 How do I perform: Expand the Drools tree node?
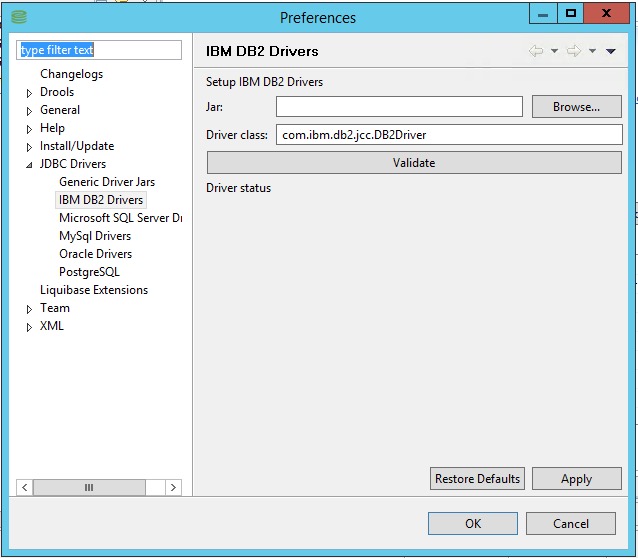point(29,93)
